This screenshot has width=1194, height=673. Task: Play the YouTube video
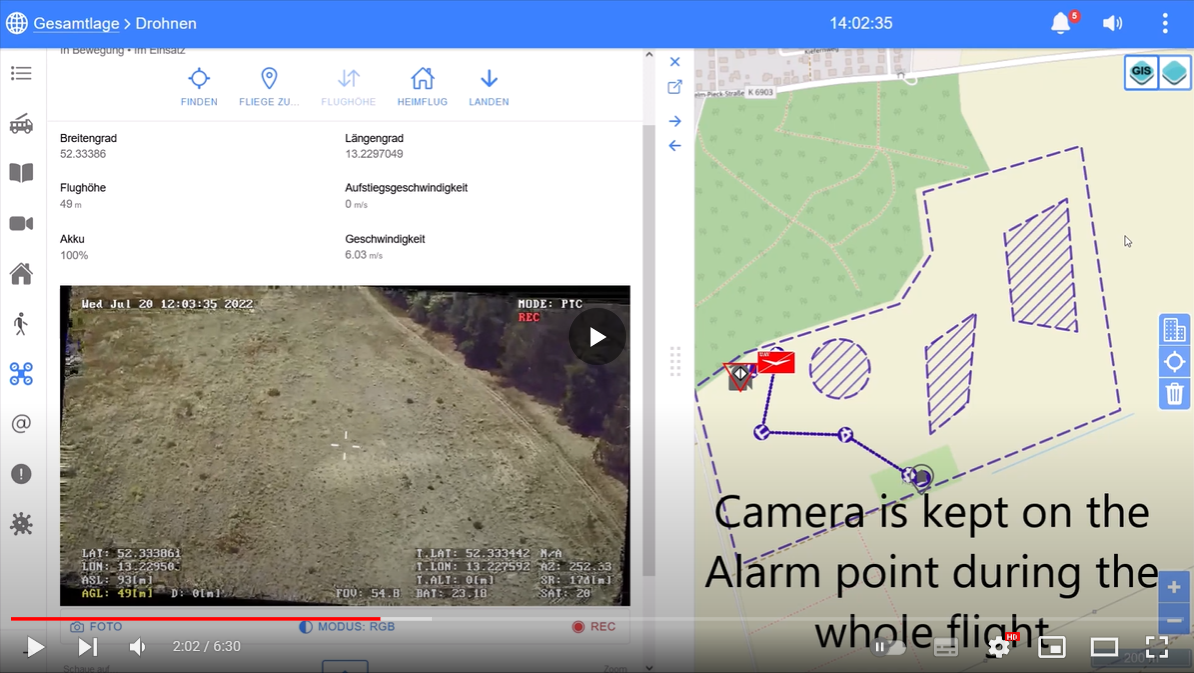point(34,647)
